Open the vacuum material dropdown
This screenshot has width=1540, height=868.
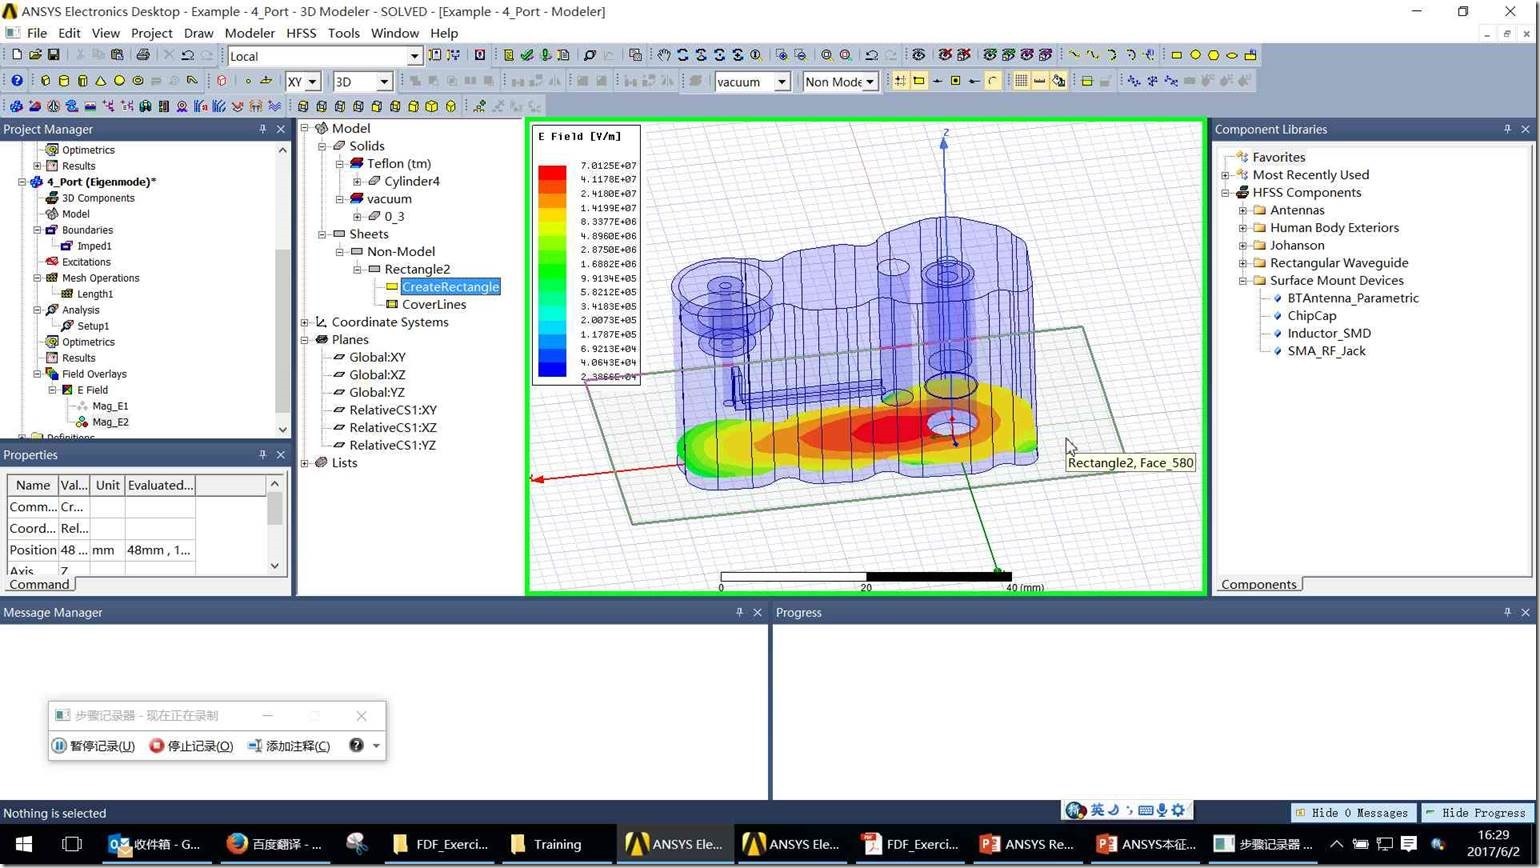coord(782,82)
